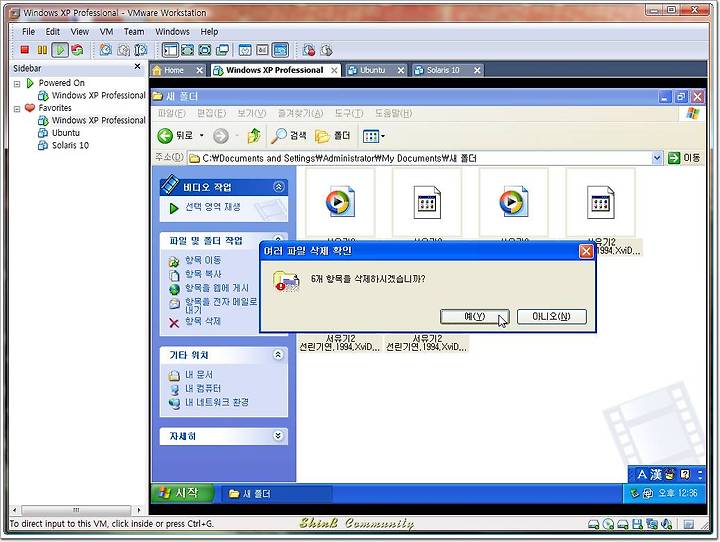
Task: Open the 도구(T) menu in Explorer
Action: (x=349, y=113)
